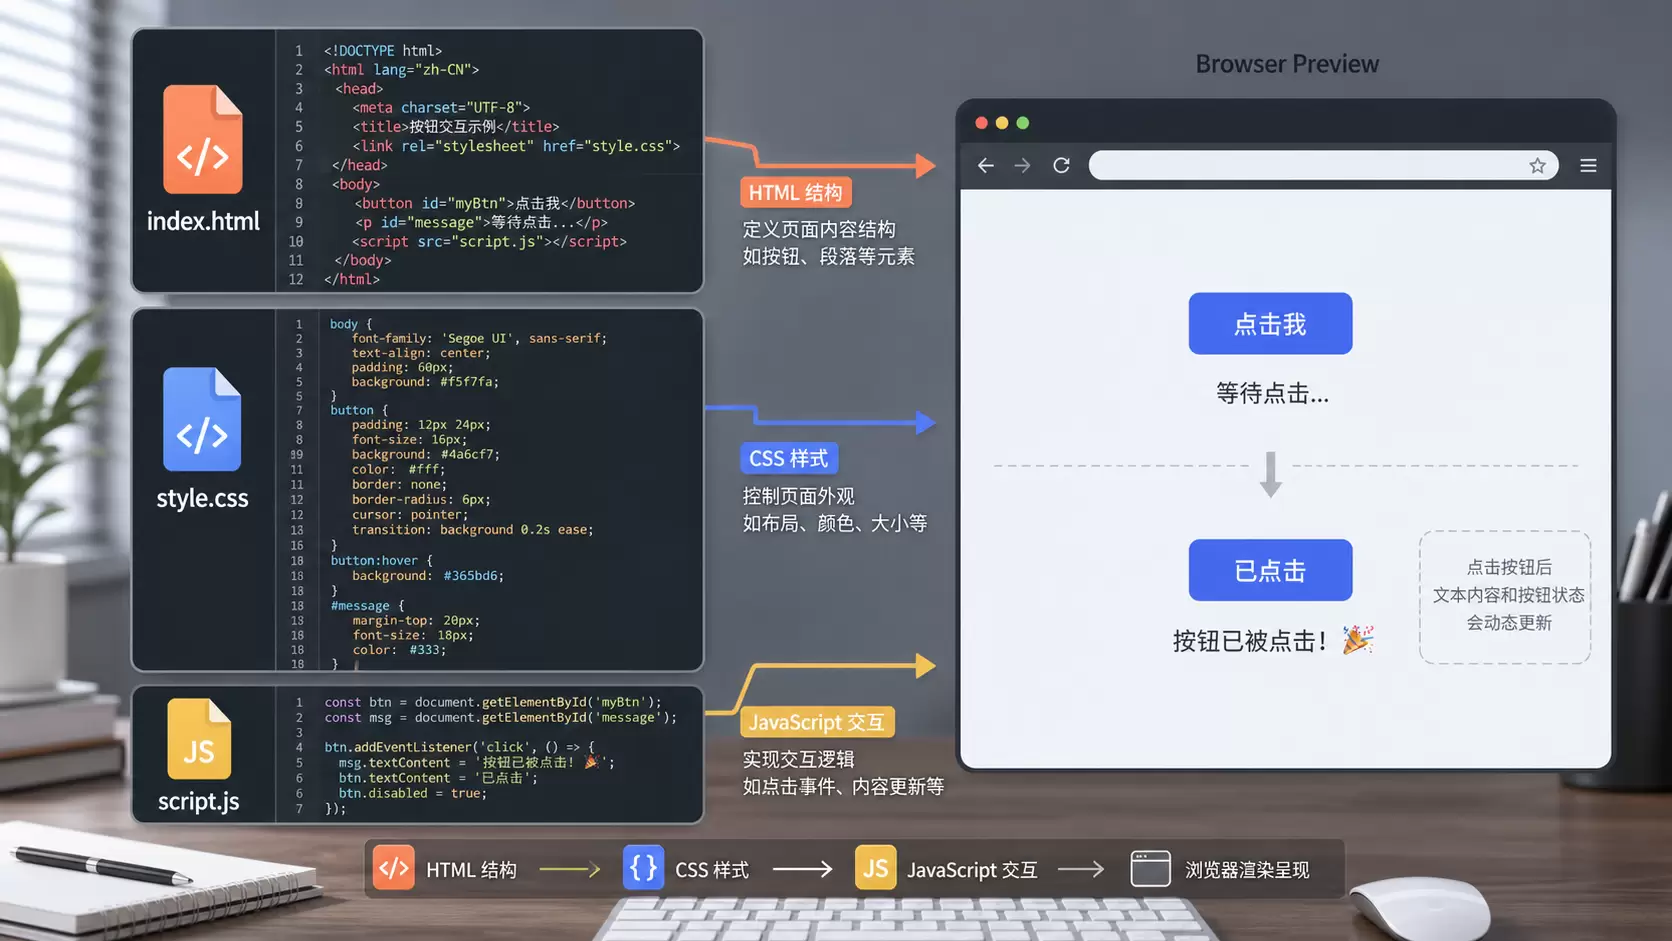The image size is (1672, 941).
Task: Click the 浏览器渲染呈现 text
Action: point(1247,870)
